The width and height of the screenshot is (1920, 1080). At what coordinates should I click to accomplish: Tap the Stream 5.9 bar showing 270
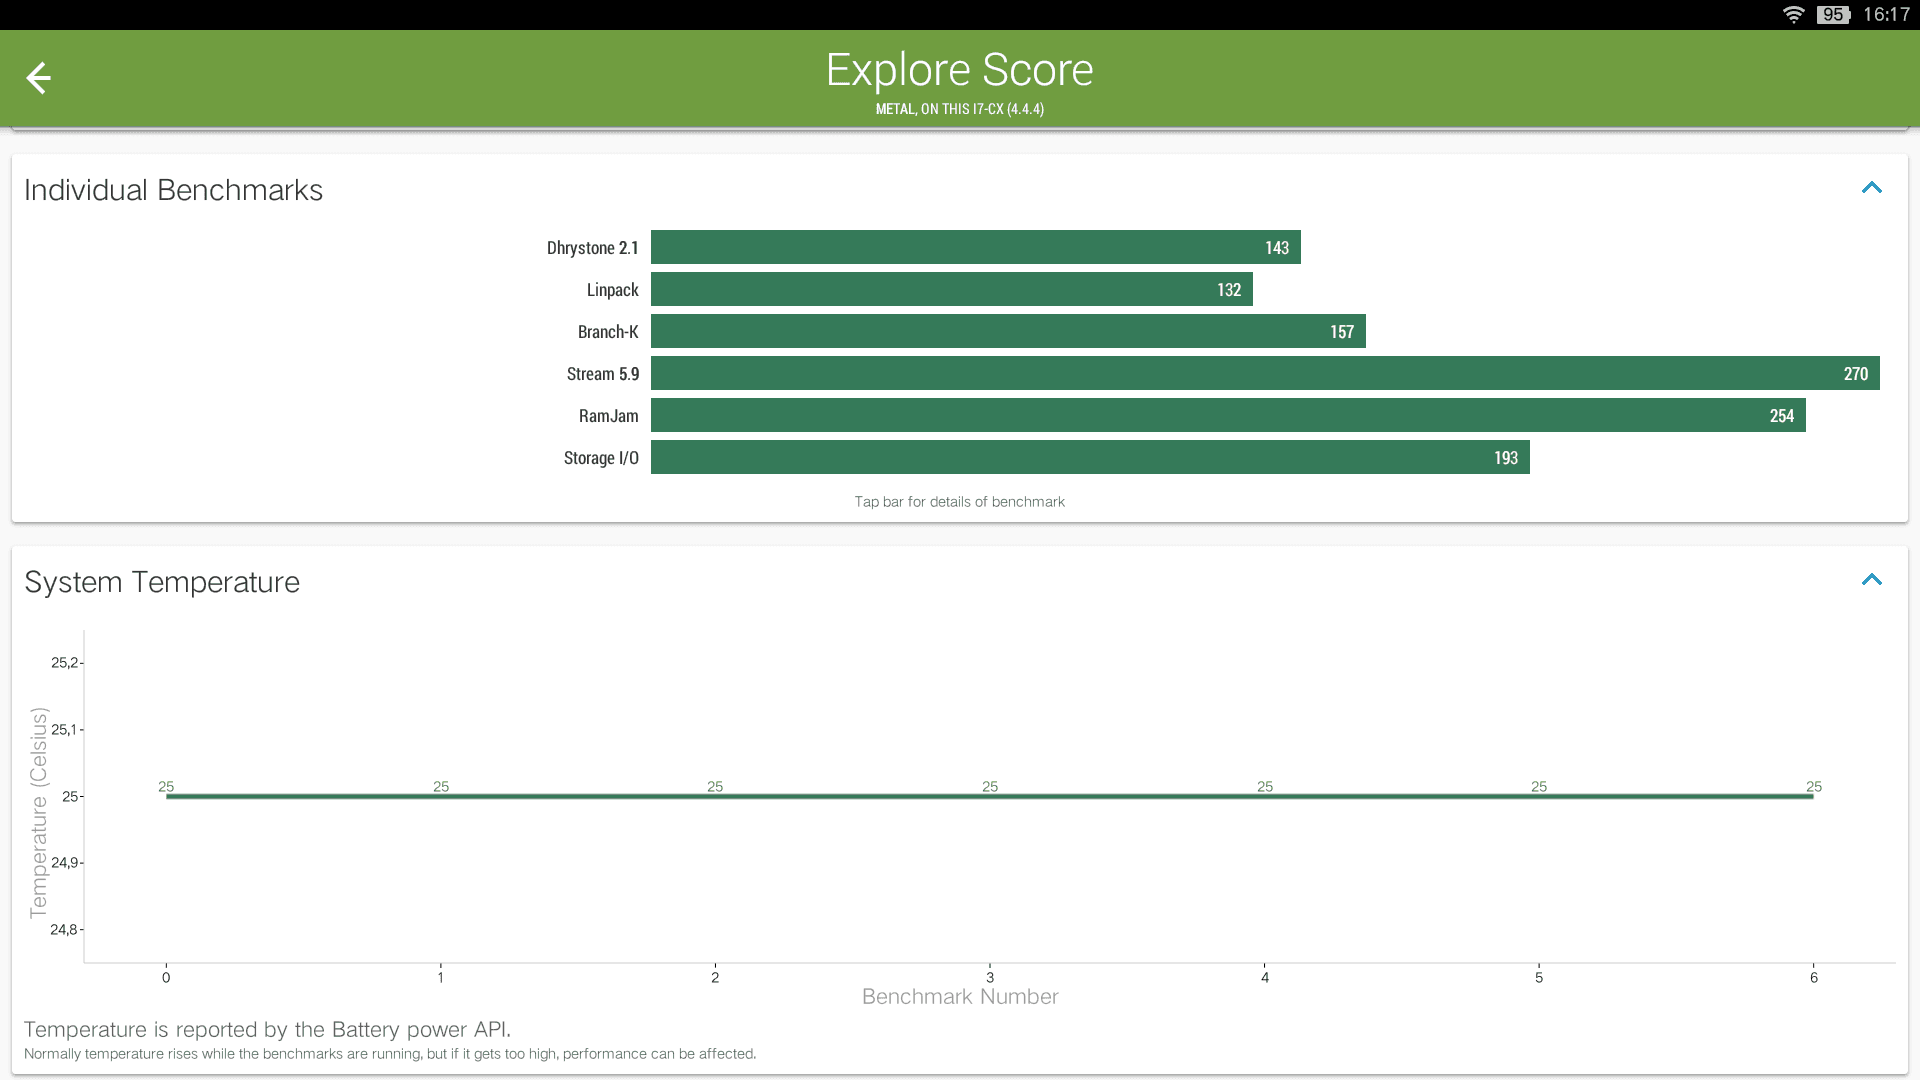[x=1265, y=373]
